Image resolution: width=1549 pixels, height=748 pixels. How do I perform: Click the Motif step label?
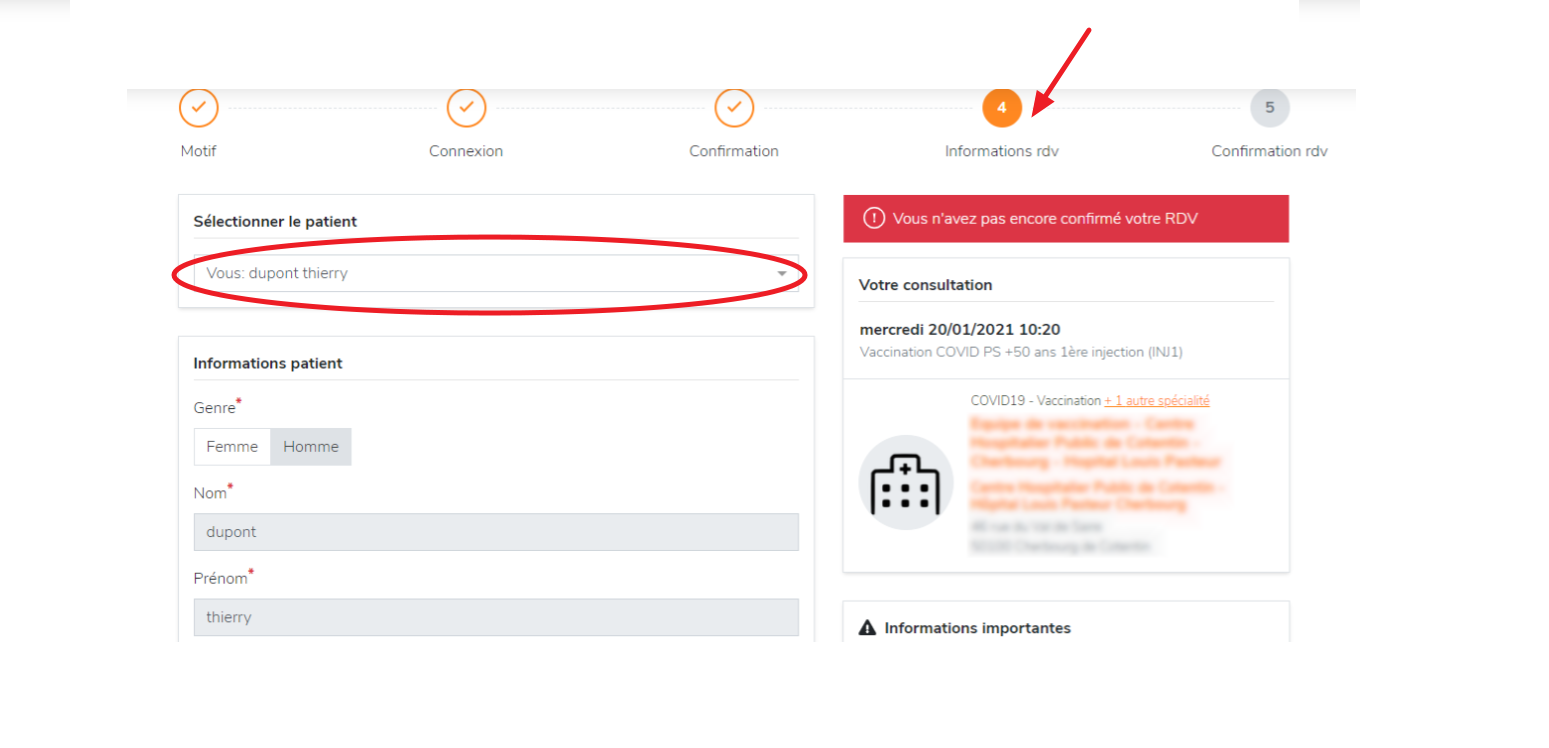coord(198,151)
